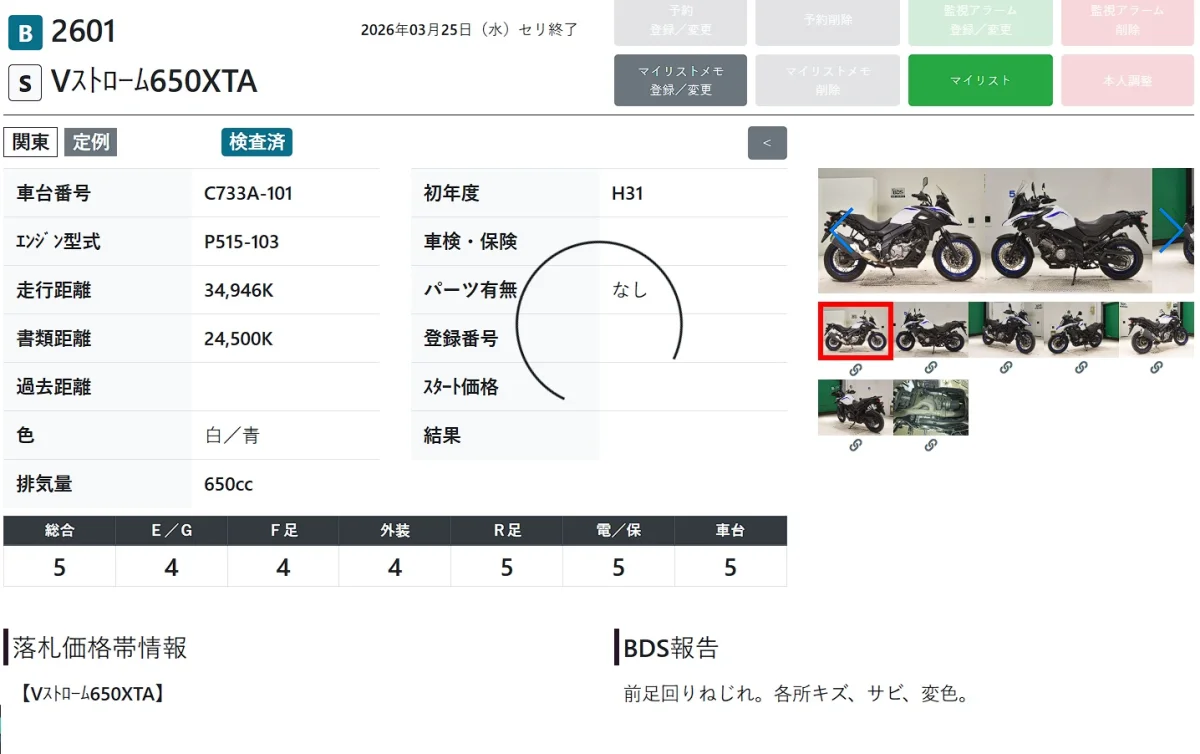Go to next photo with right arrow

pyautogui.click(x=1171, y=231)
